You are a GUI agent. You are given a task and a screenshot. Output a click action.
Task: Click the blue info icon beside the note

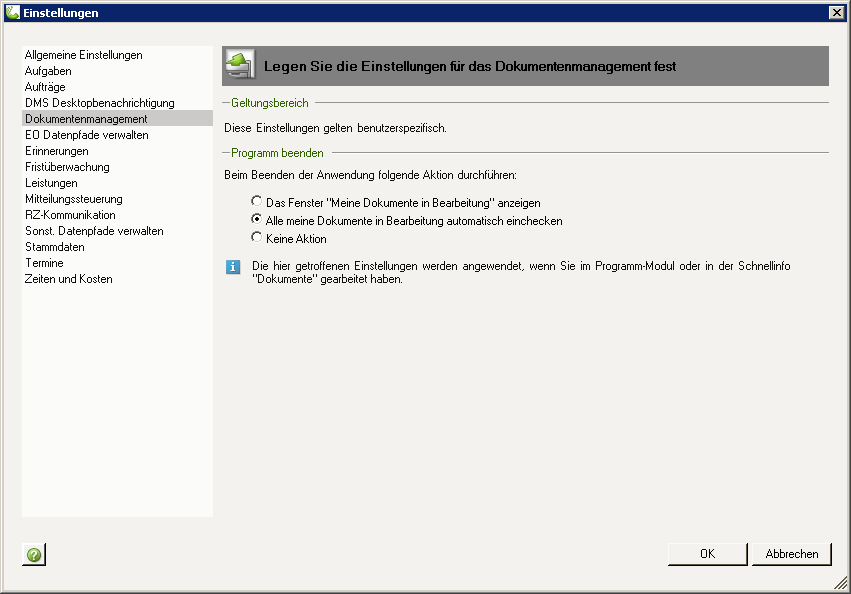pyautogui.click(x=233, y=267)
